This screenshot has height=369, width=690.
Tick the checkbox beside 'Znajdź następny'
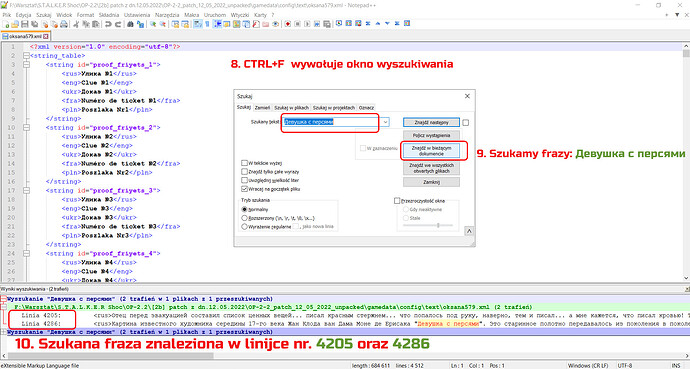(x=466, y=123)
